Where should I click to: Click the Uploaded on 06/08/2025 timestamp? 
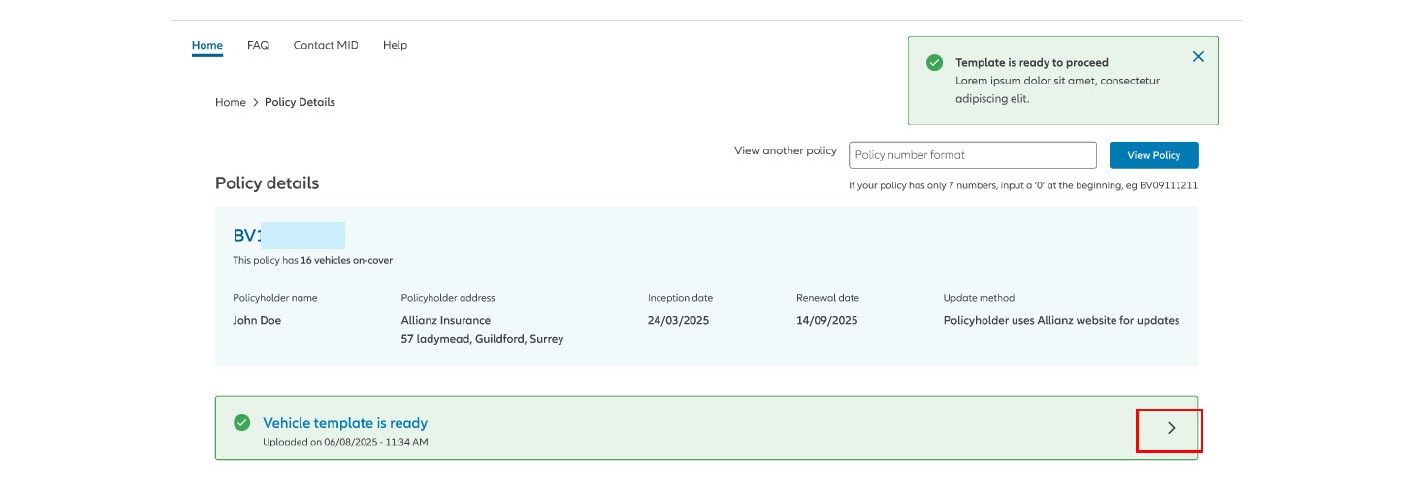(x=346, y=442)
